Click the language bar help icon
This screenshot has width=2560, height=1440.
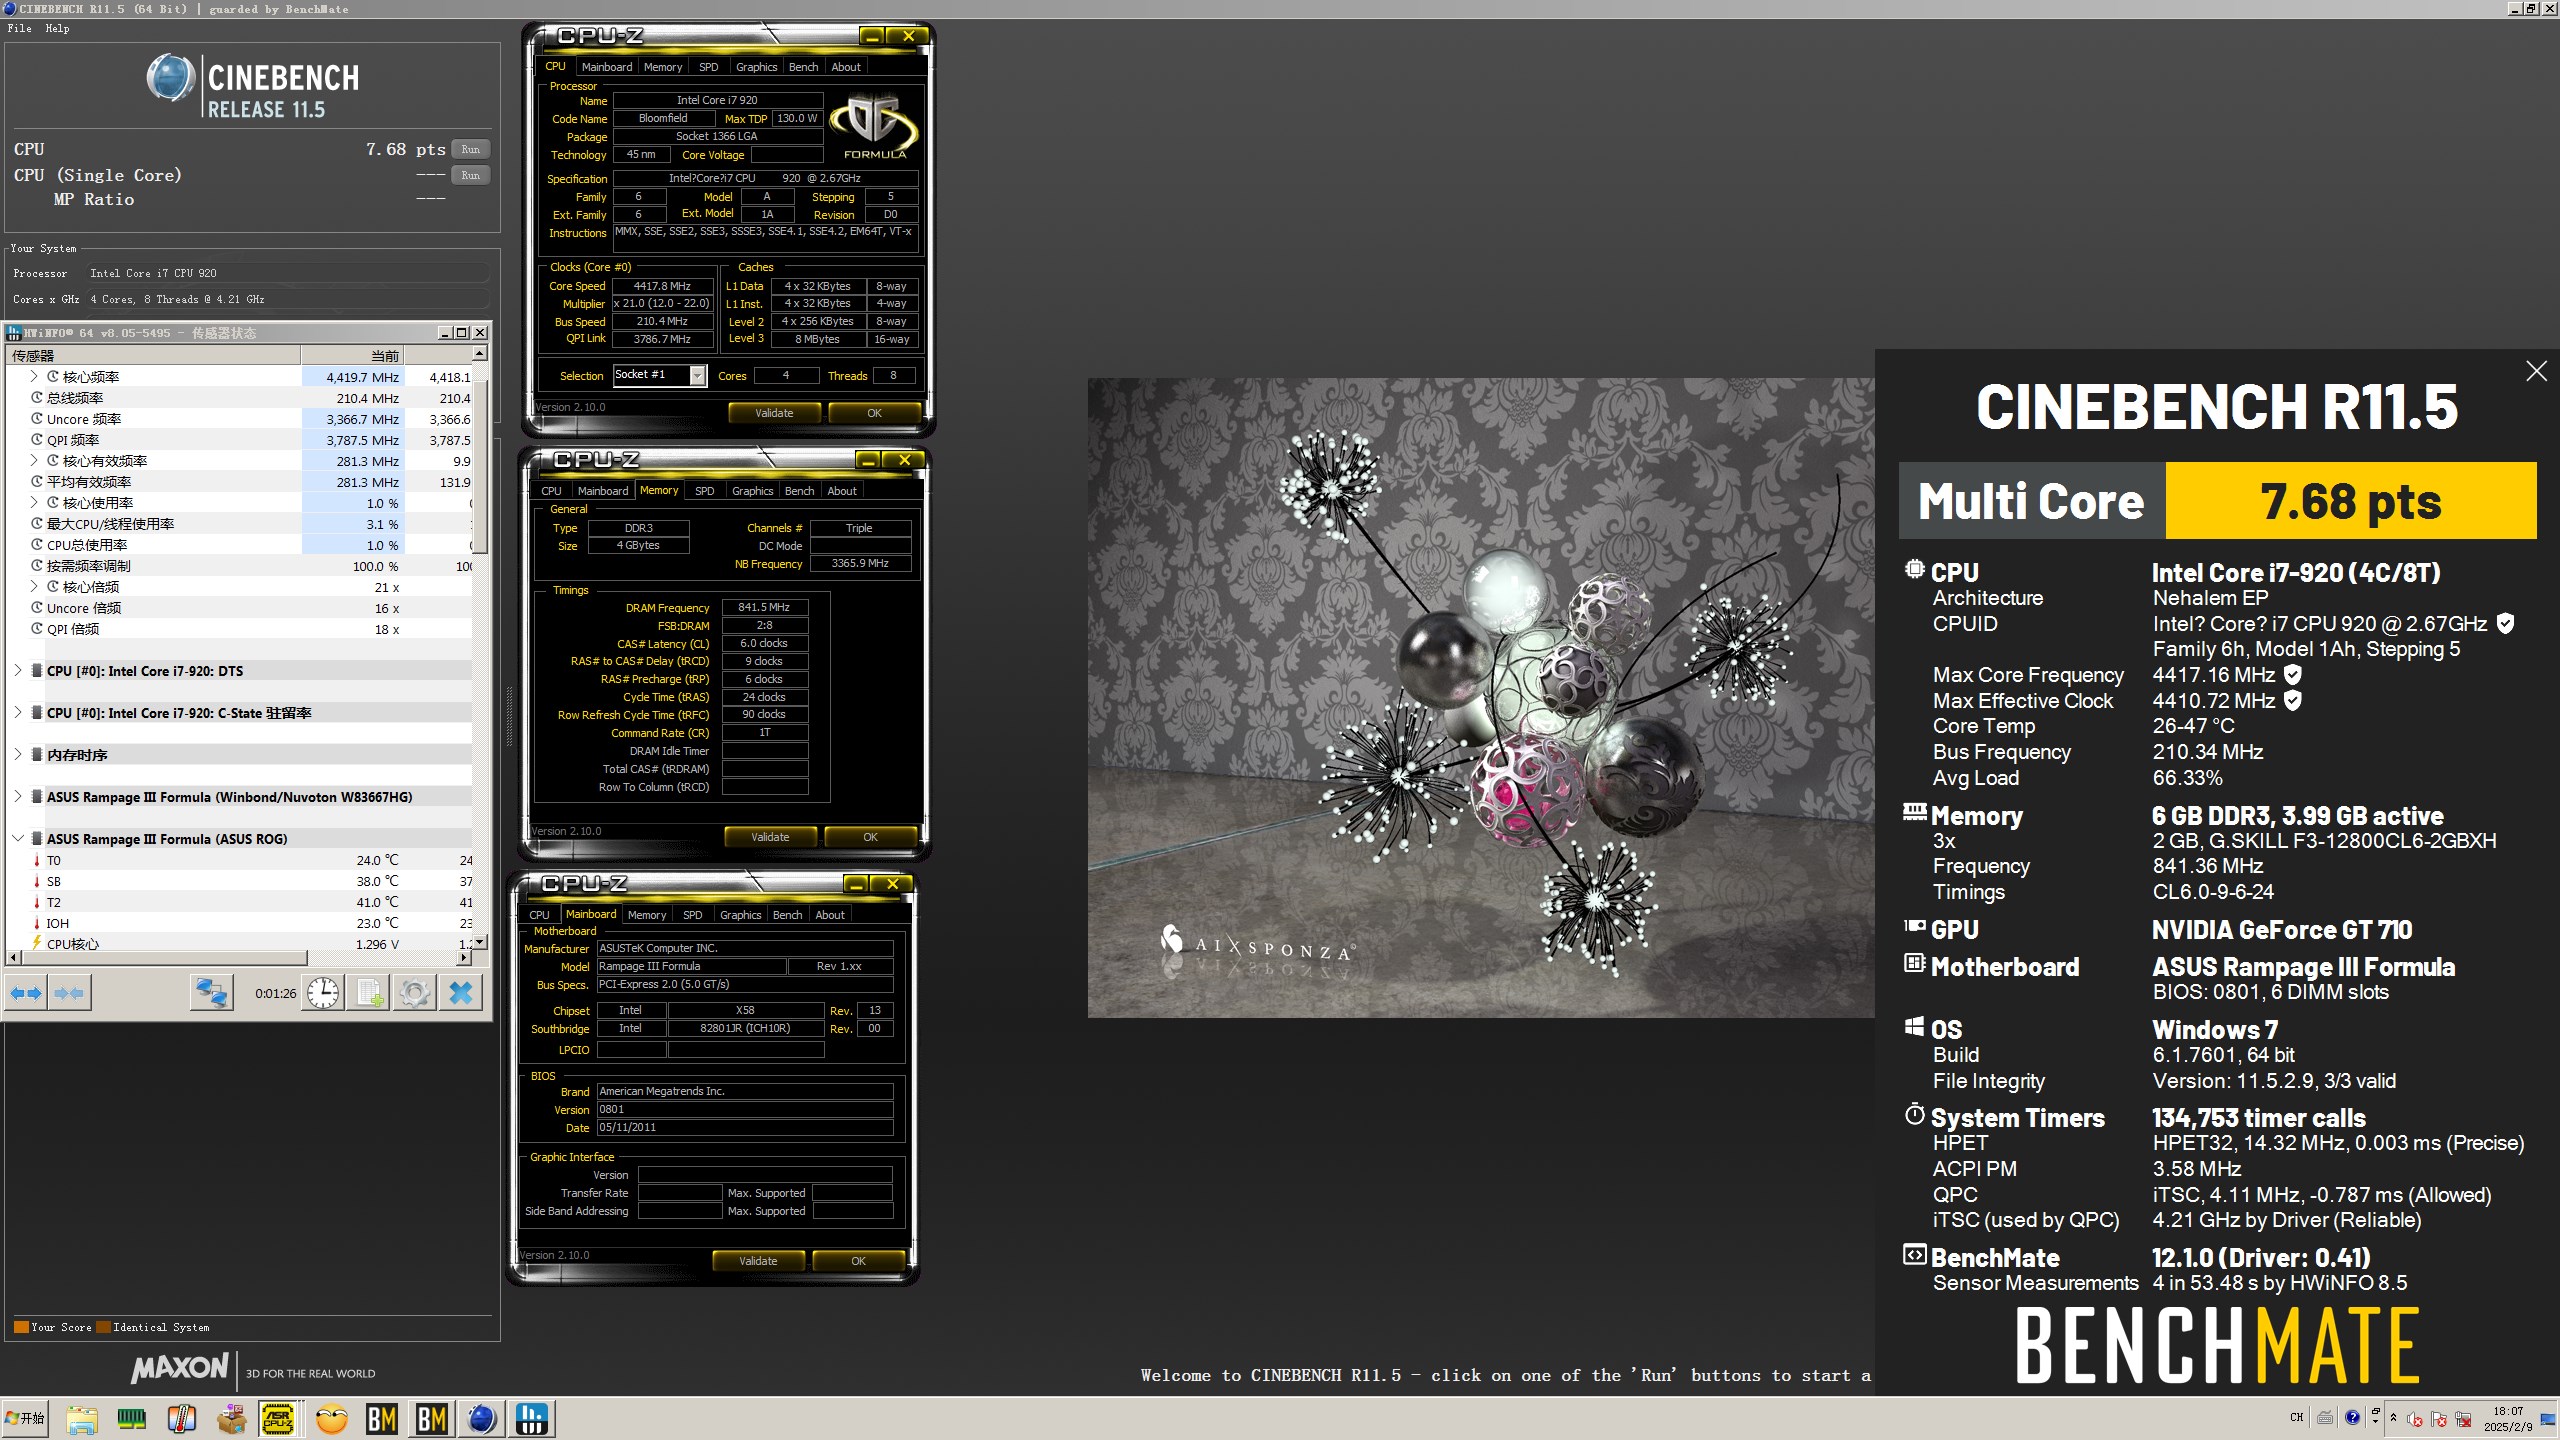pos(2352,1417)
